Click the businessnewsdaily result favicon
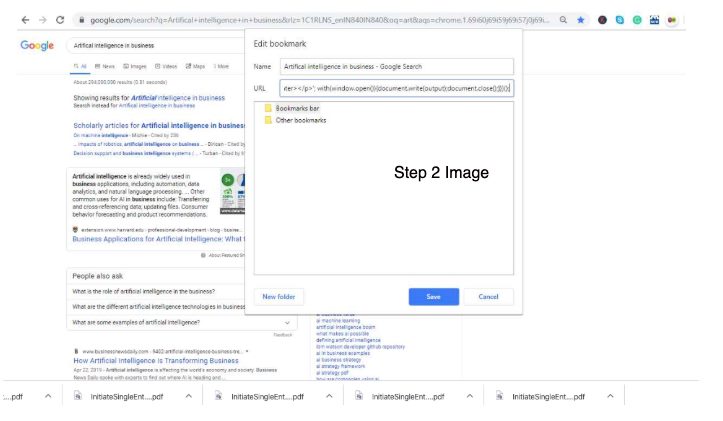Viewport: 723px width, 421px height. (76, 351)
